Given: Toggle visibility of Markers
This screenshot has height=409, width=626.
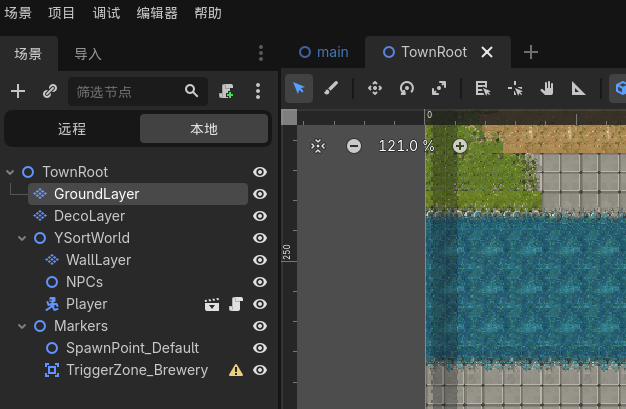Looking at the screenshot, I should [260, 326].
